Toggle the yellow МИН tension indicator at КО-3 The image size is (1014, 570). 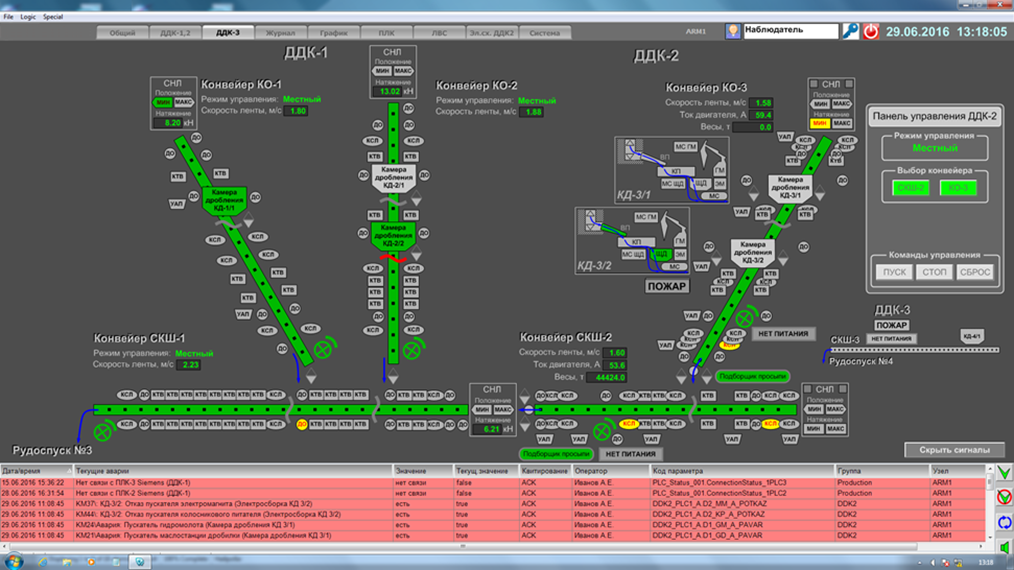pyautogui.click(x=820, y=124)
